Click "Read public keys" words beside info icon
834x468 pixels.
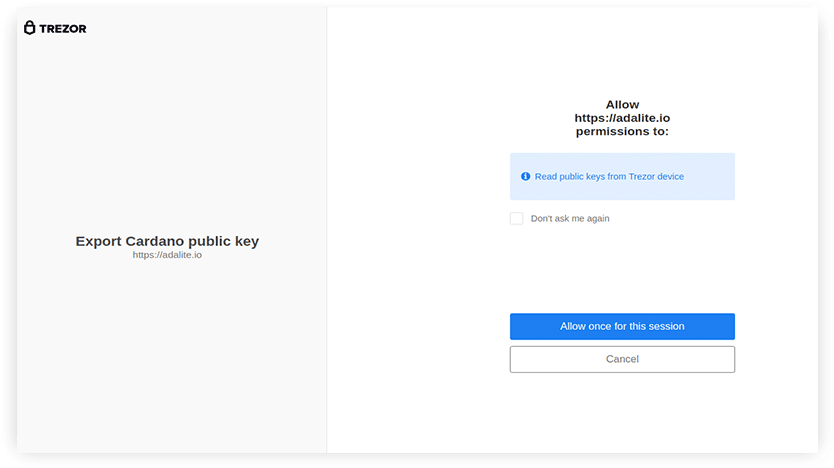(570, 177)
